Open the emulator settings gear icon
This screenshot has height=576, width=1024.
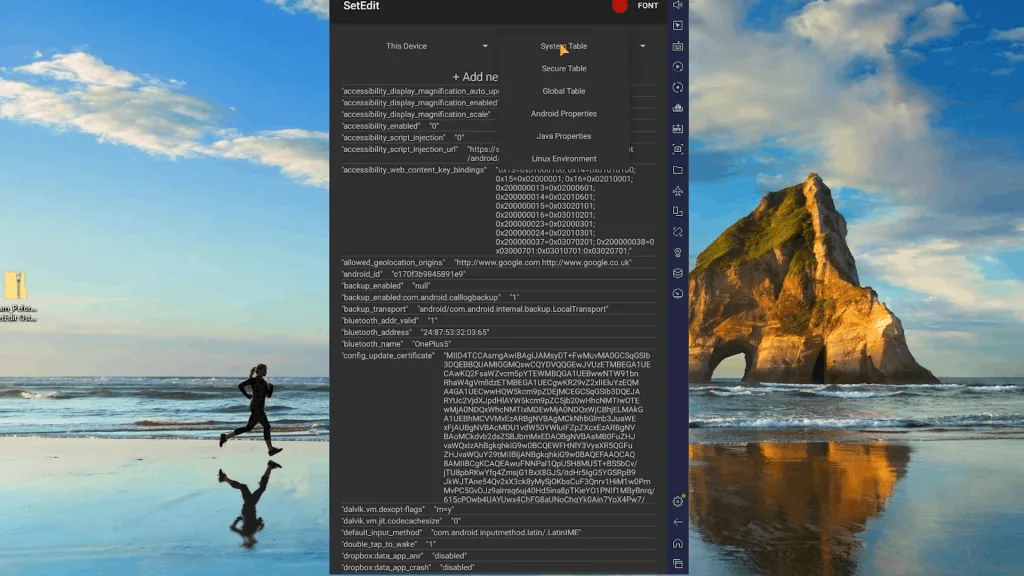click(x=678, y=501)
